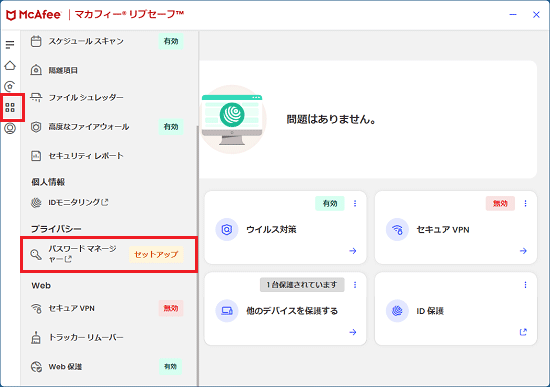Click the McAfee logo in title bar
The image size is (550, 387).
(34, 15)
